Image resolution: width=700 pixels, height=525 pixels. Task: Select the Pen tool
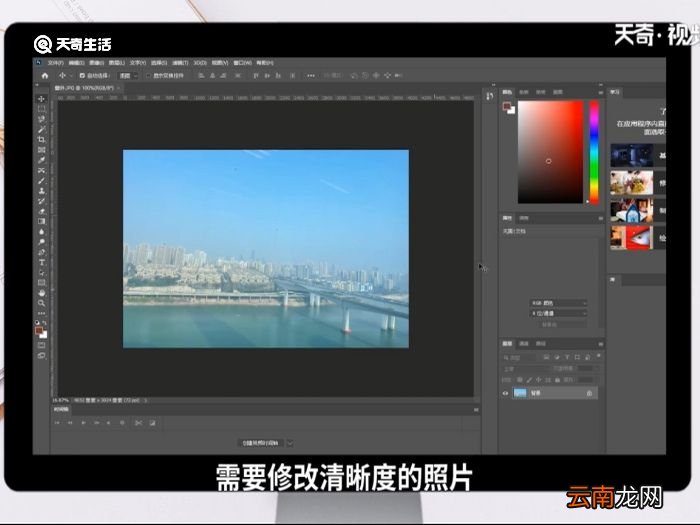pos(42,252)
